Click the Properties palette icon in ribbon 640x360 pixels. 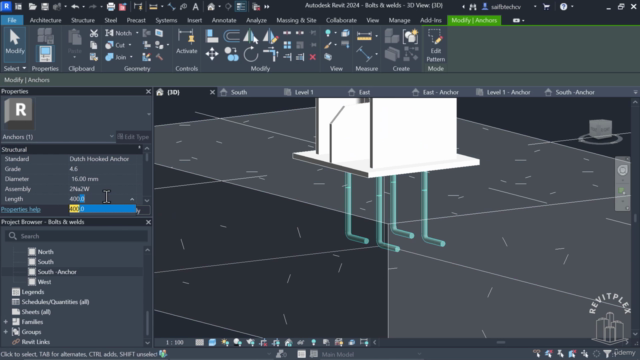(45, 53)
